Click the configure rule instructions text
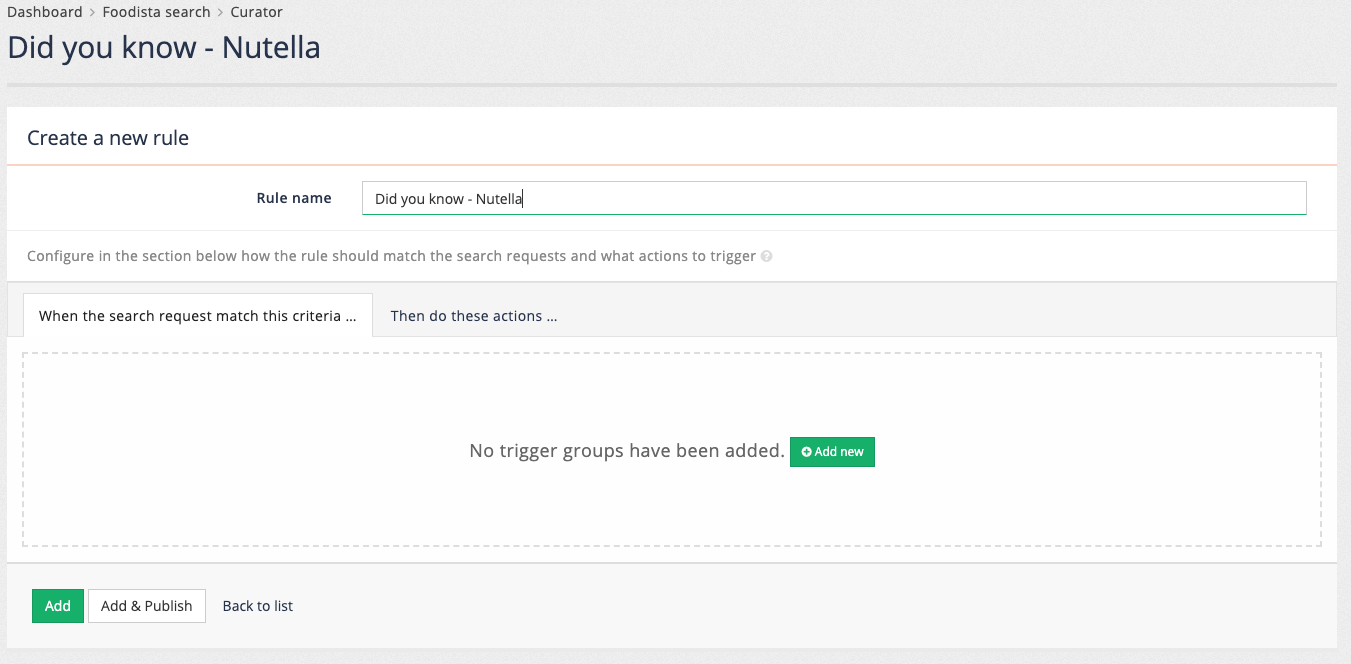 point(390,256)
